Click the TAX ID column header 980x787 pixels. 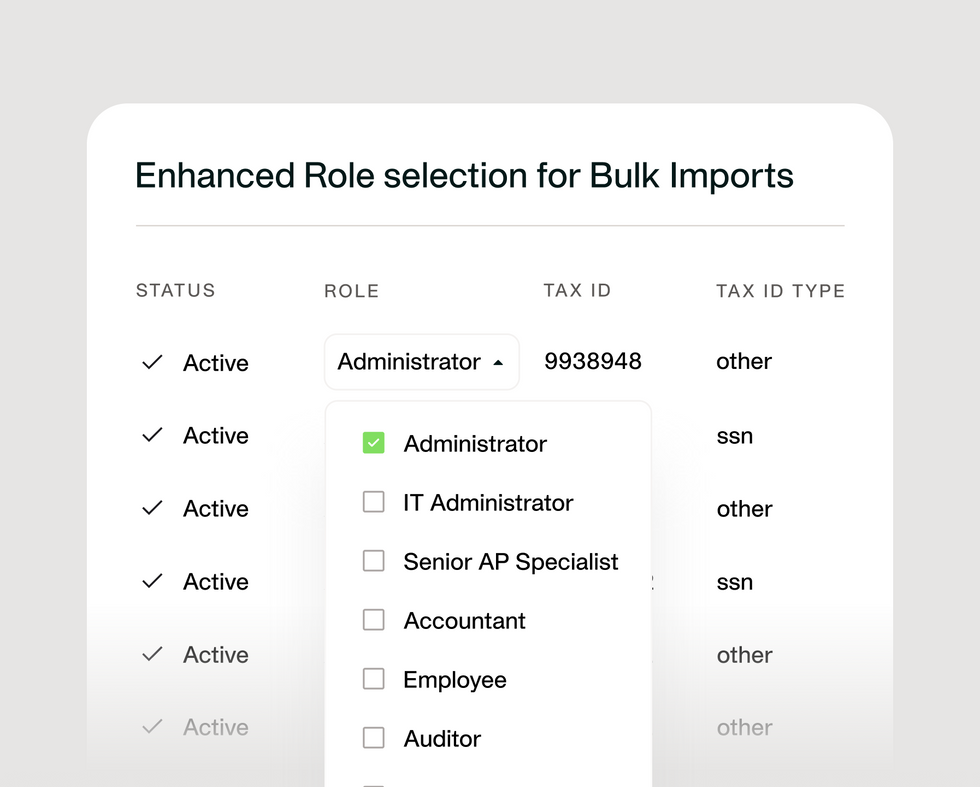click(578, 291)
